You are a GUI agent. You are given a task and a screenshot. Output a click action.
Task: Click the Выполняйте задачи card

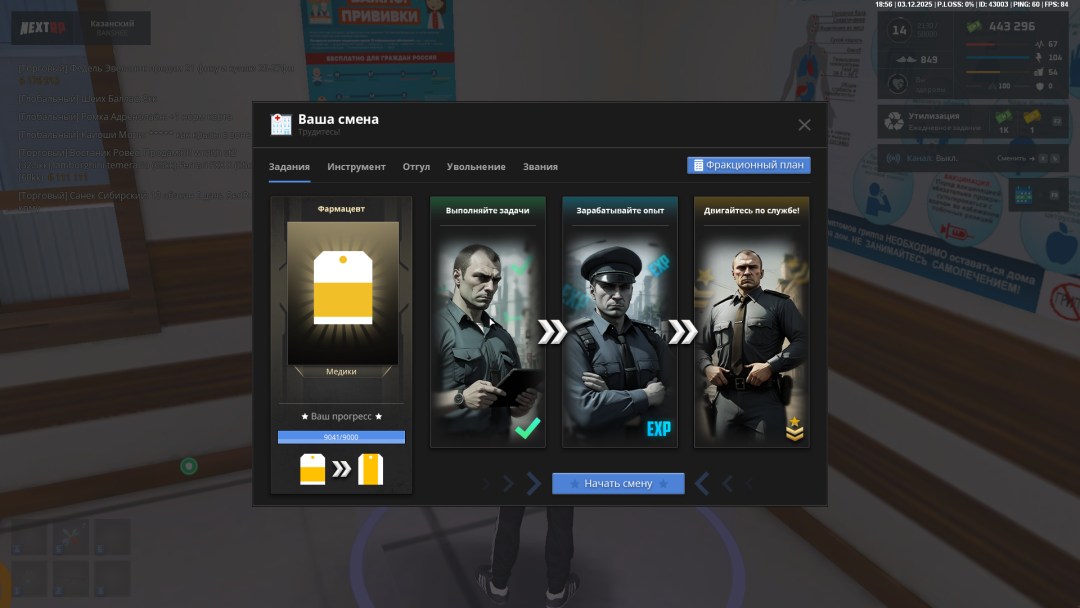(x=488, y=322)
